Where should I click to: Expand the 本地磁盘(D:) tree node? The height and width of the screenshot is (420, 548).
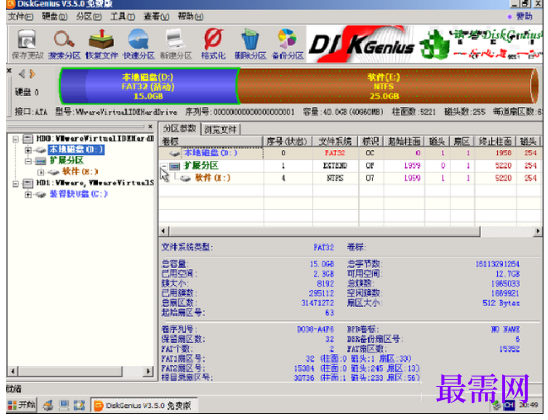pos(28,150)
